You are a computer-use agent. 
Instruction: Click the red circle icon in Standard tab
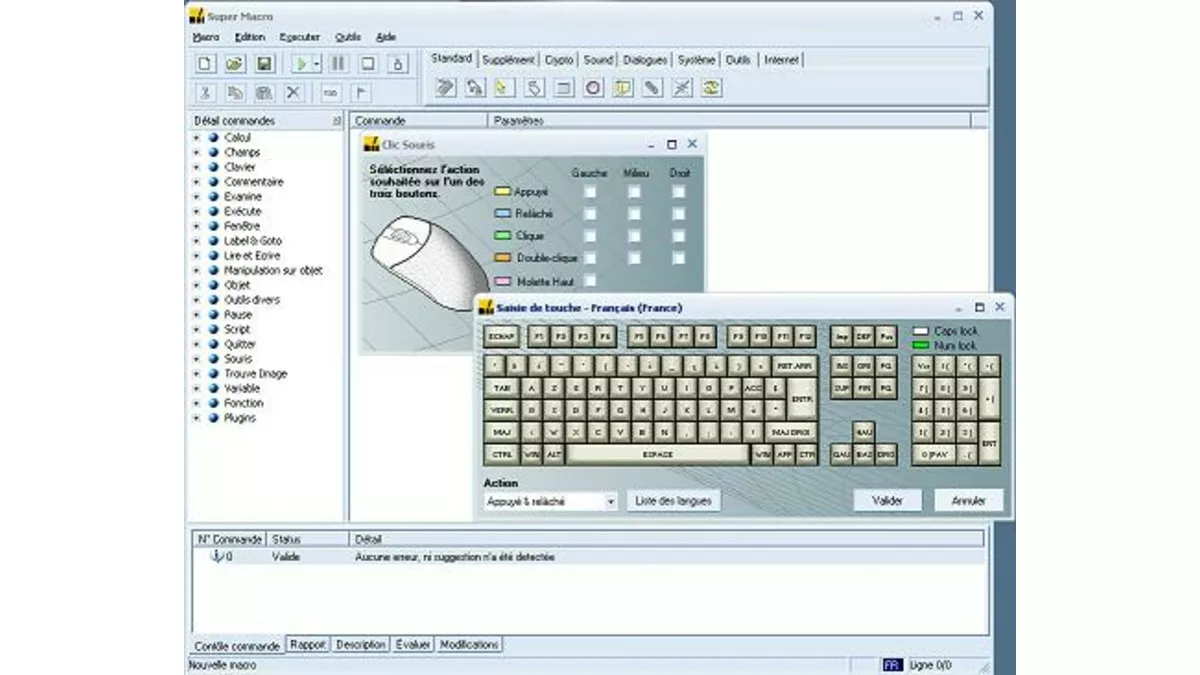click(593, 88)
